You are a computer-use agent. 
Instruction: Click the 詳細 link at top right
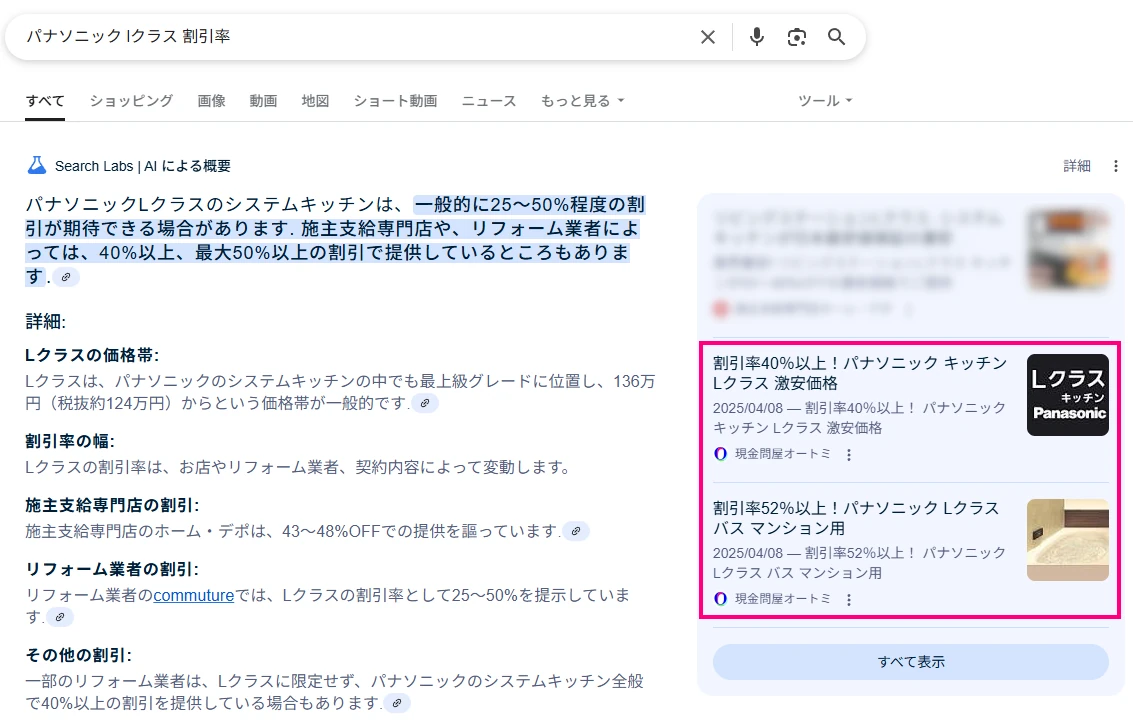point(1077,166)
